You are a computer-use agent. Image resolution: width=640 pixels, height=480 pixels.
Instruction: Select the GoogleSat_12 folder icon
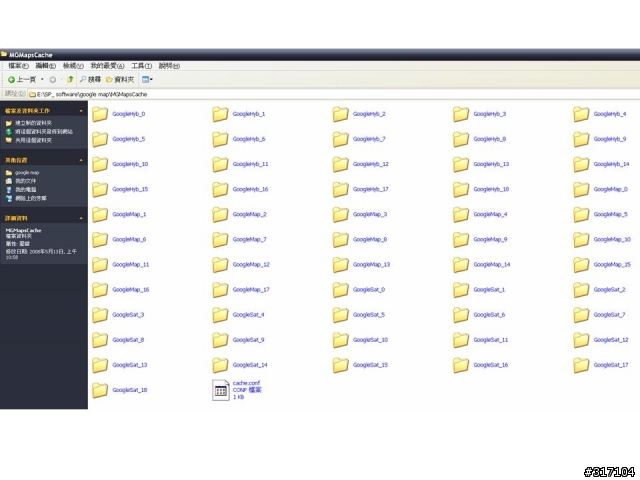click(581, 340)
